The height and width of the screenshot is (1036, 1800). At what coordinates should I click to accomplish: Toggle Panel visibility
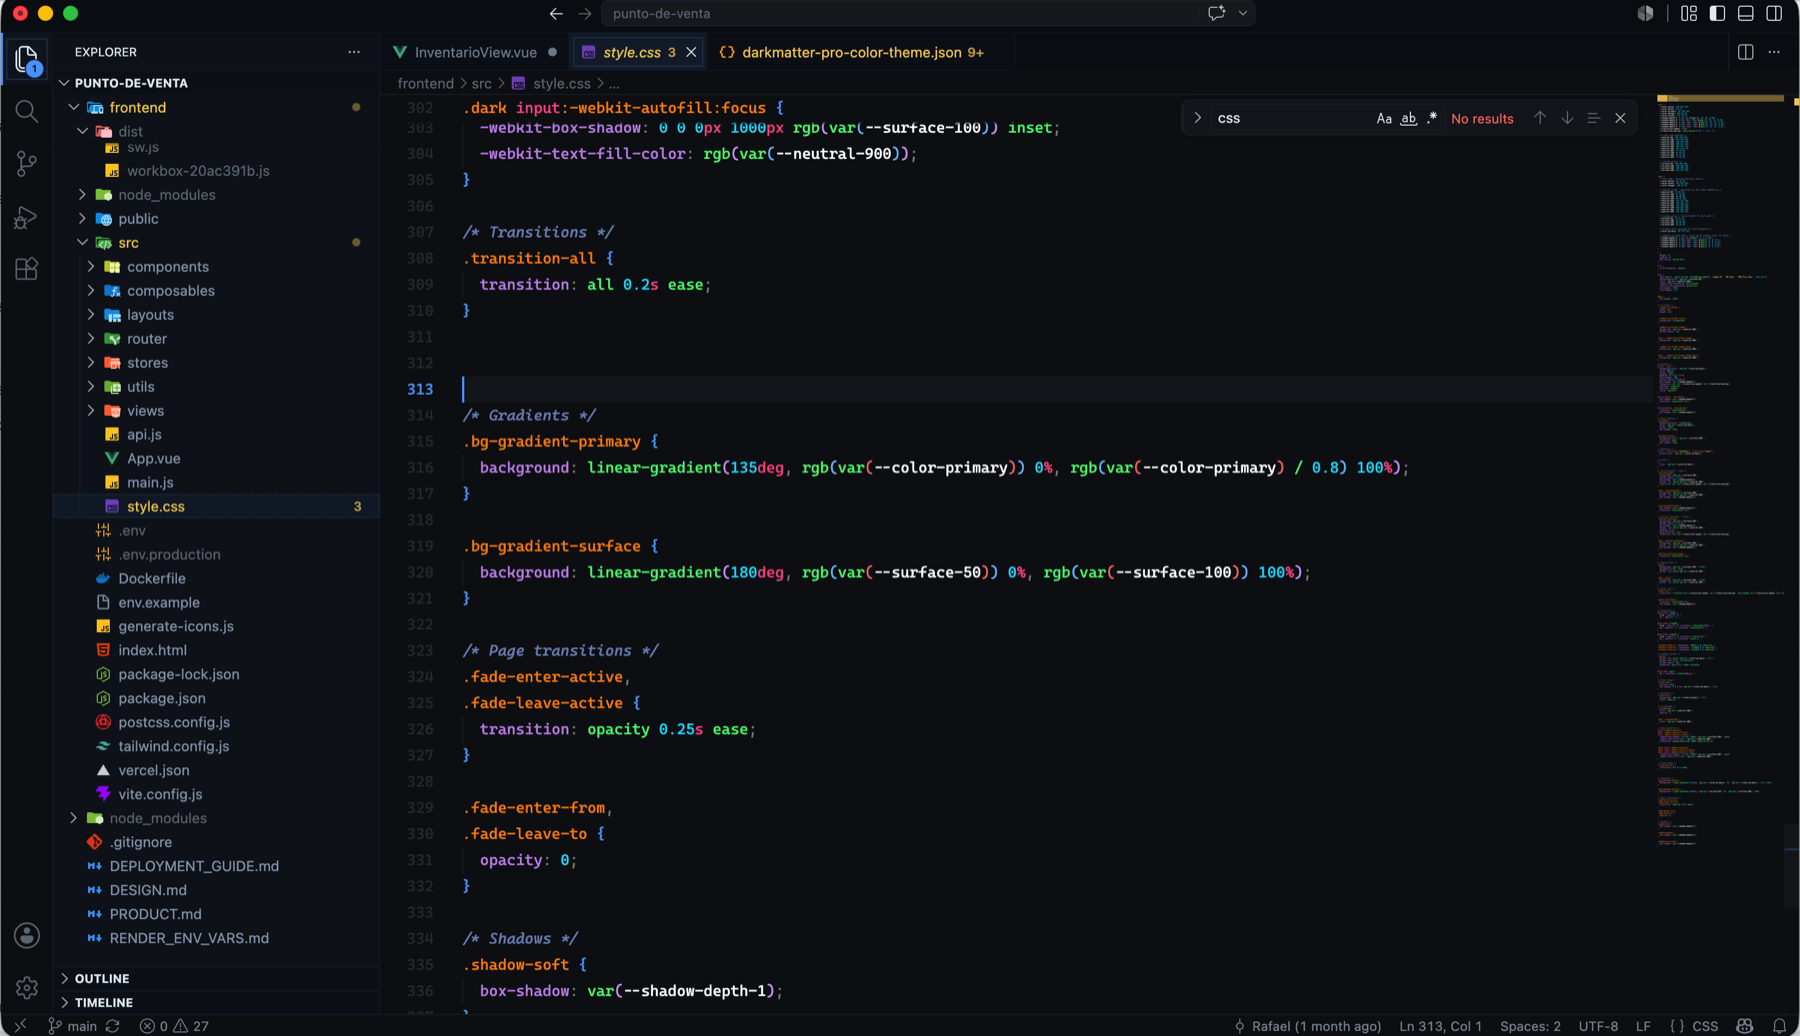click(x=1746, y=14)
